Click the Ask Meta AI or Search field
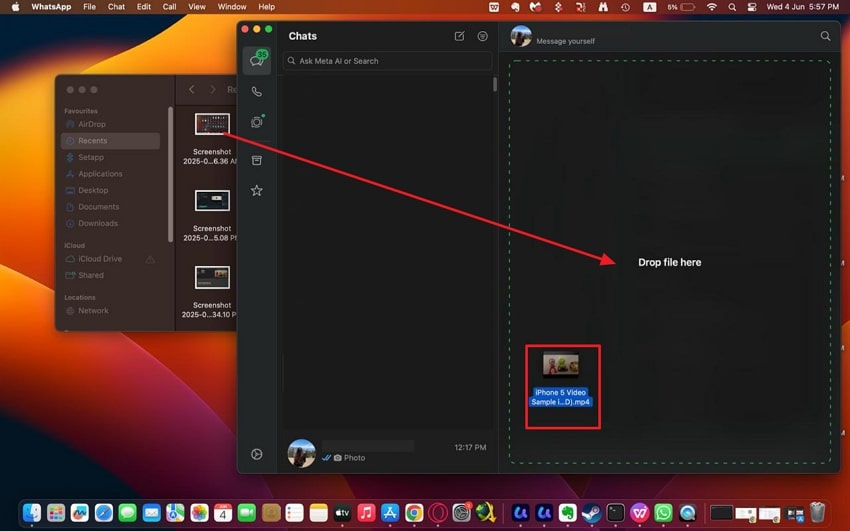 (387, 61)
